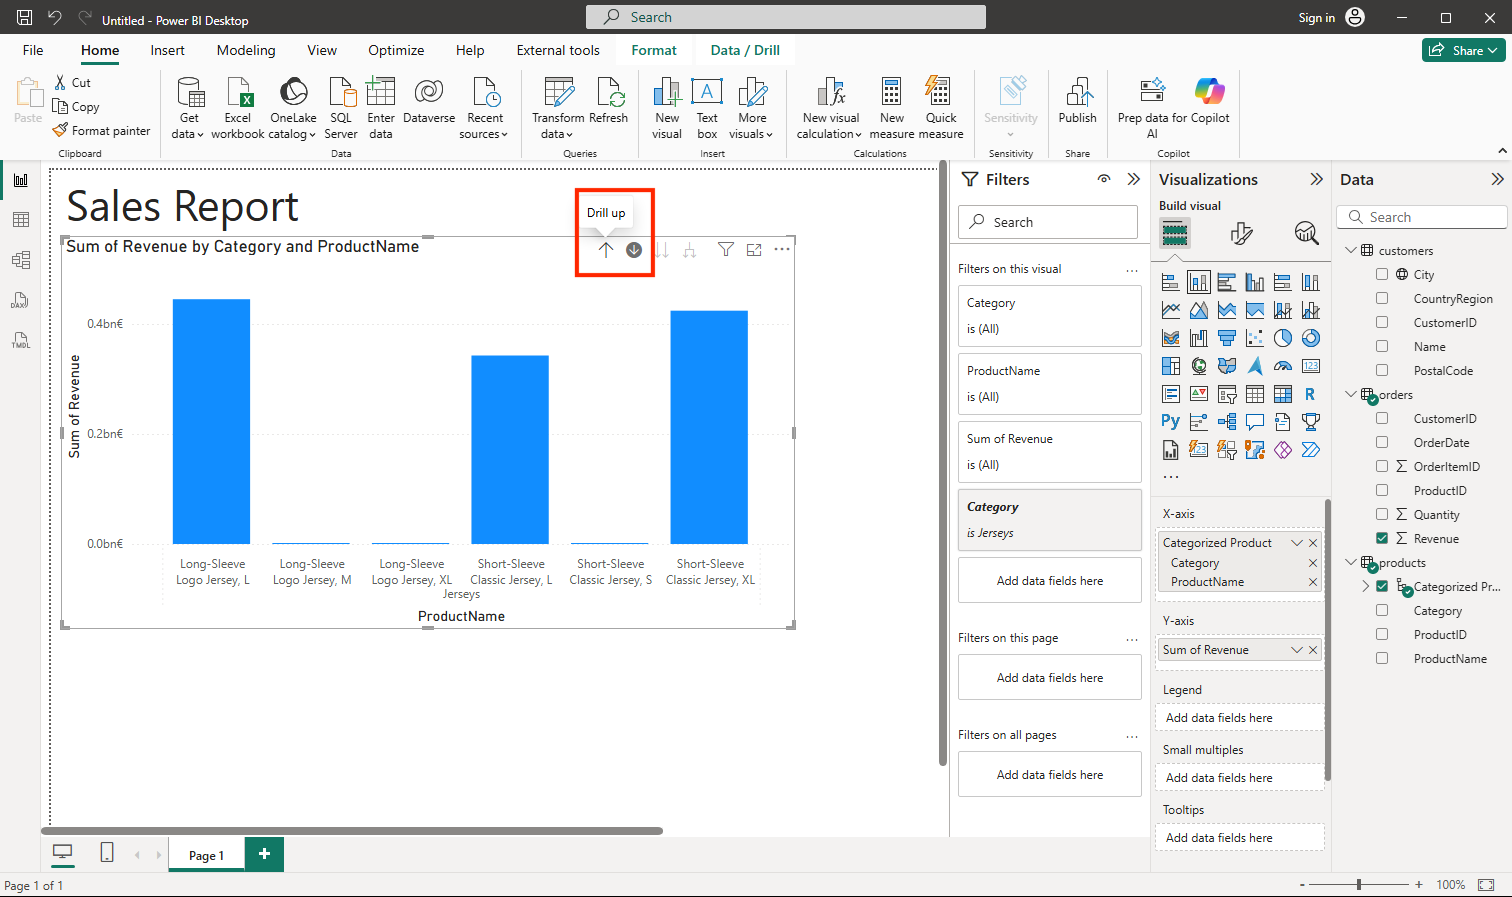This screenshot has height=897, width=1512.
Task: Select the stacked bar chart visual
Action: pos(1171,282)
